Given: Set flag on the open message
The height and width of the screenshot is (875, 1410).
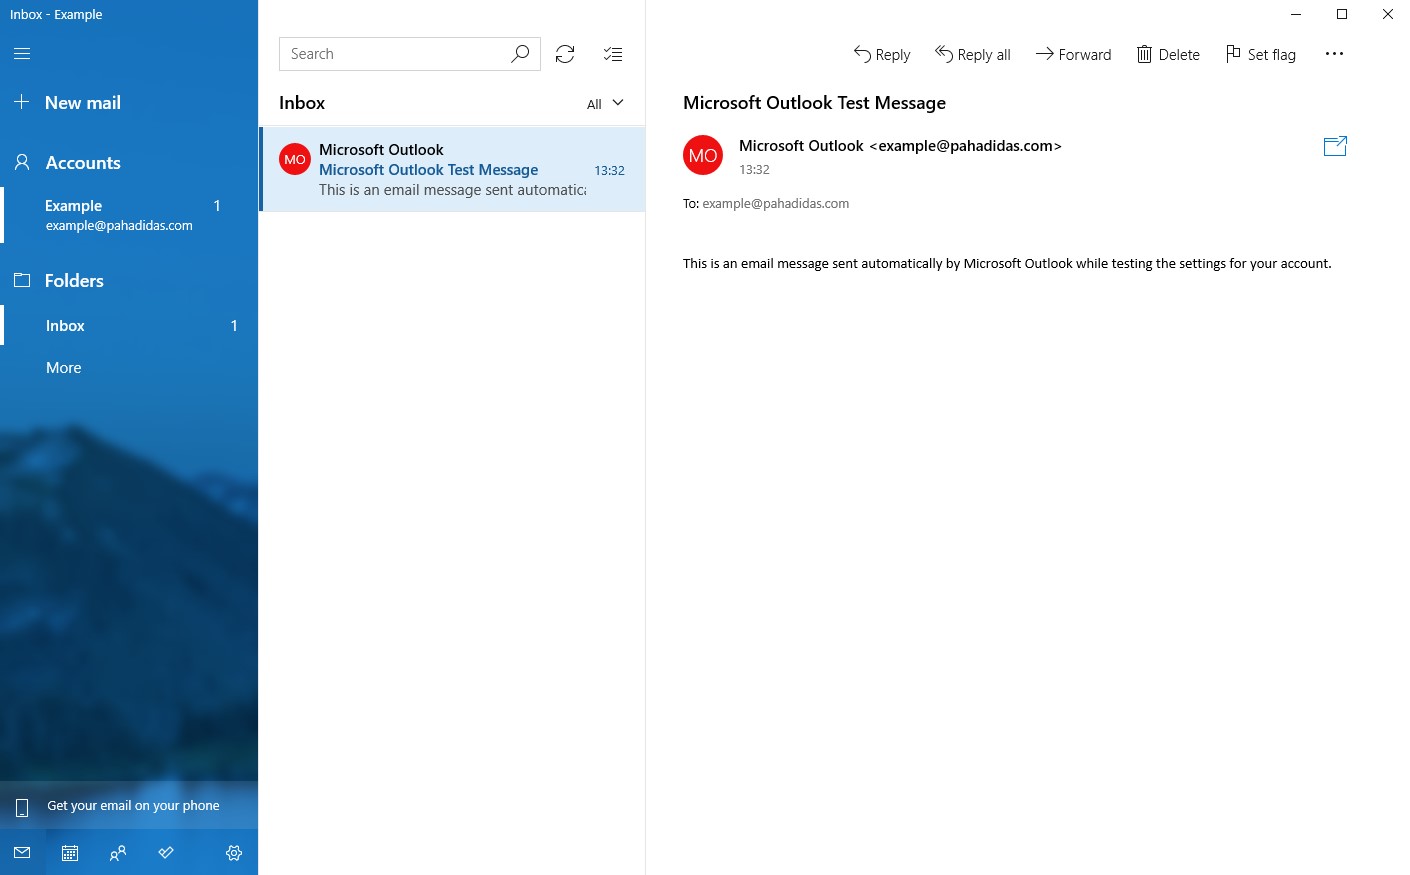Looking at the screenshot, I should click(1260, 54).
